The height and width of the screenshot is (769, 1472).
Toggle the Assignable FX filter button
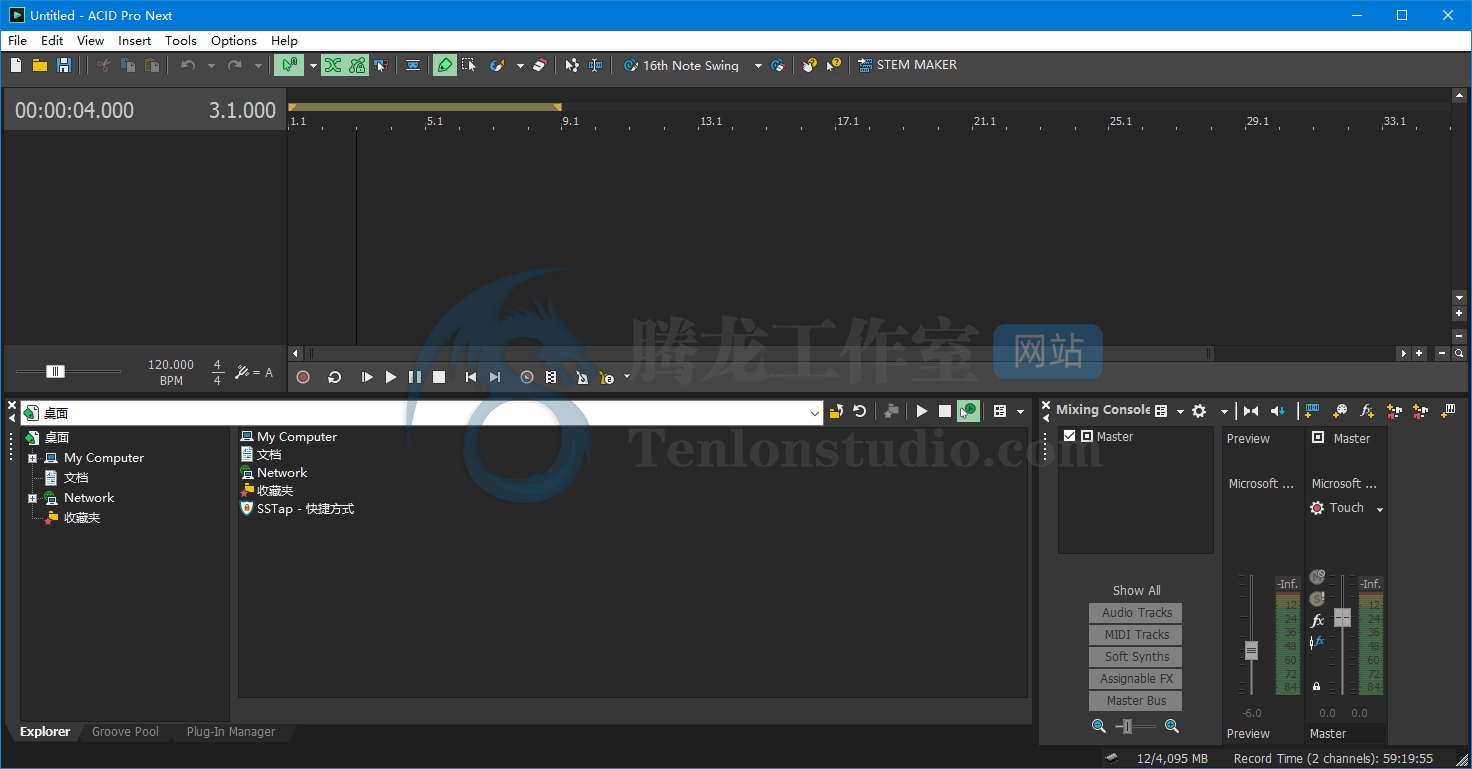click(x=1136, y=679)
